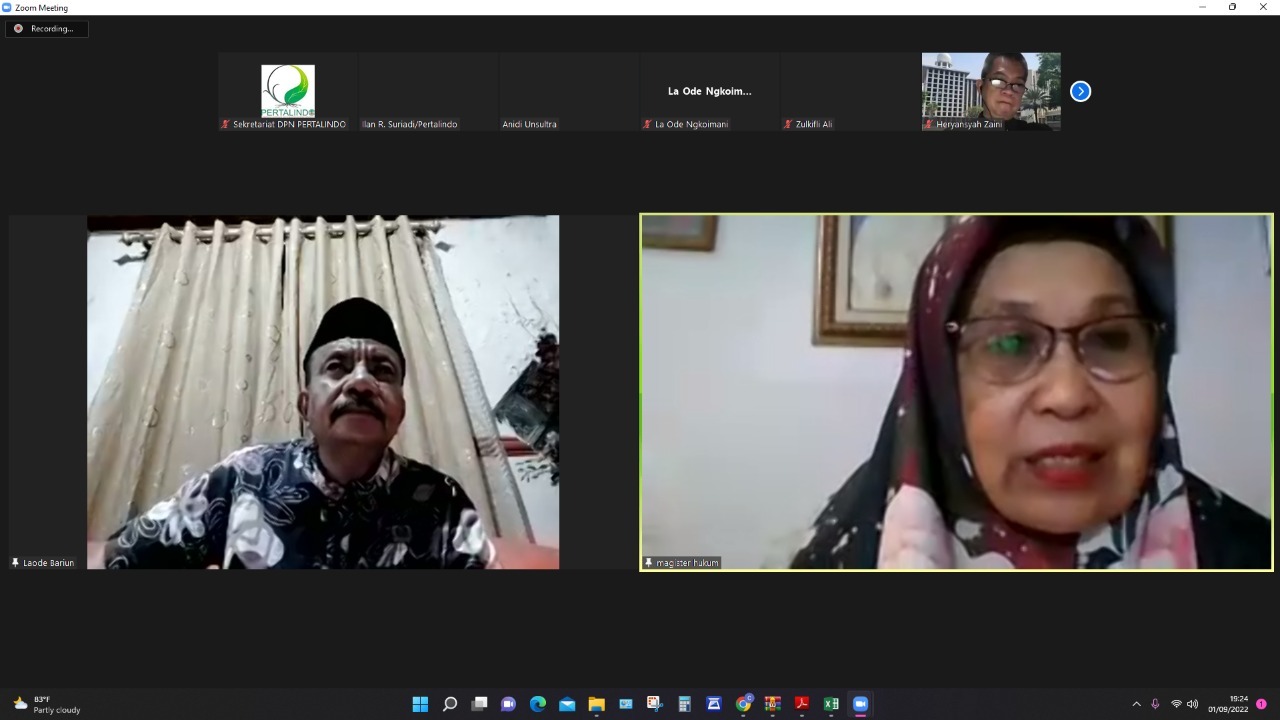Open the Windows Start menu

(x=420, y=704)
